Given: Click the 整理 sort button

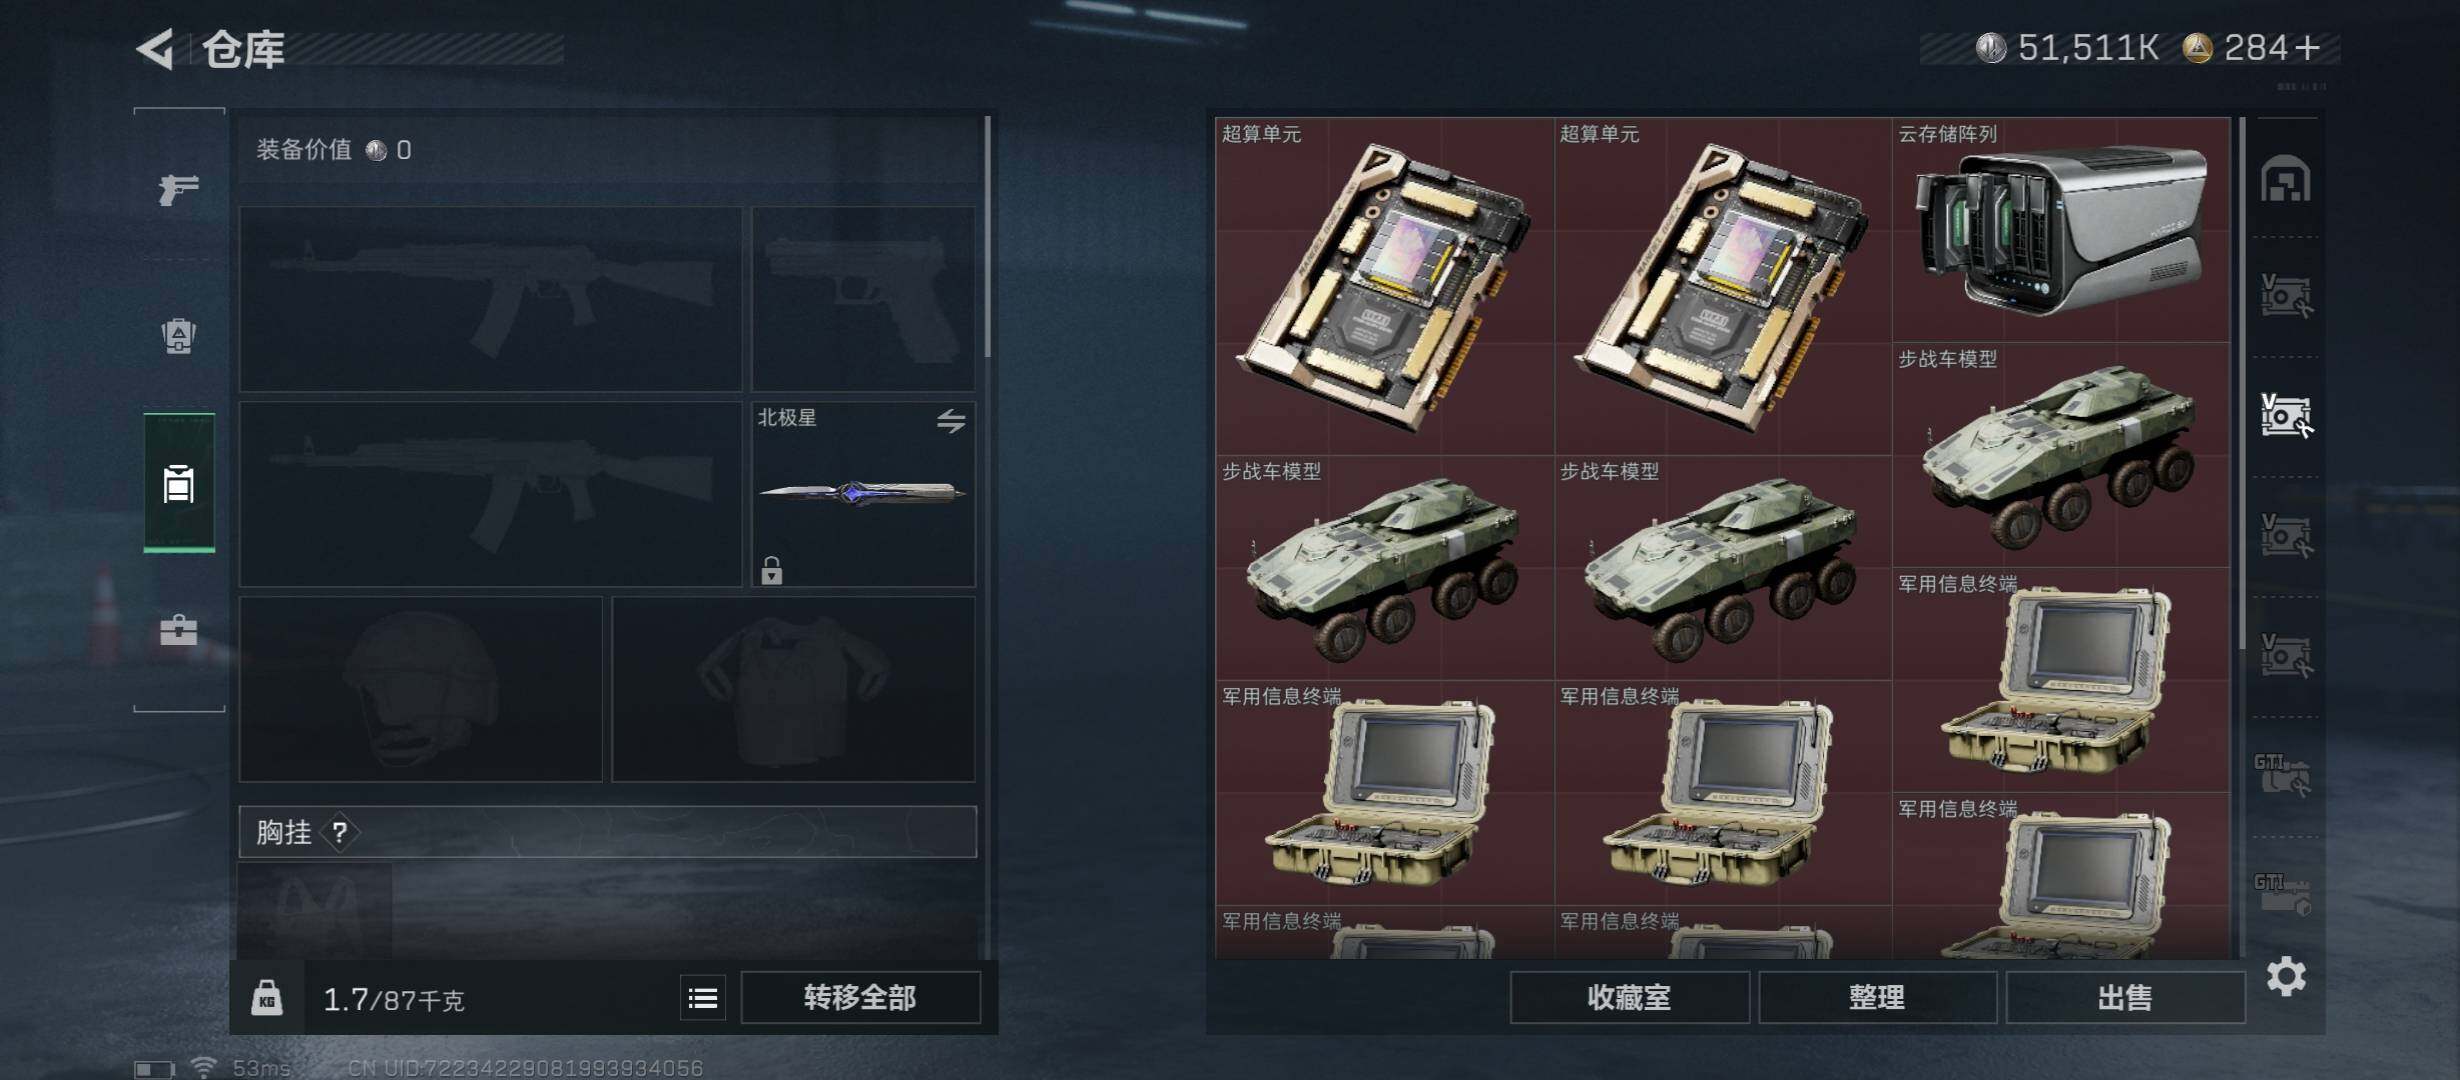Looking at the screenshot, I should pos(1877,998).
